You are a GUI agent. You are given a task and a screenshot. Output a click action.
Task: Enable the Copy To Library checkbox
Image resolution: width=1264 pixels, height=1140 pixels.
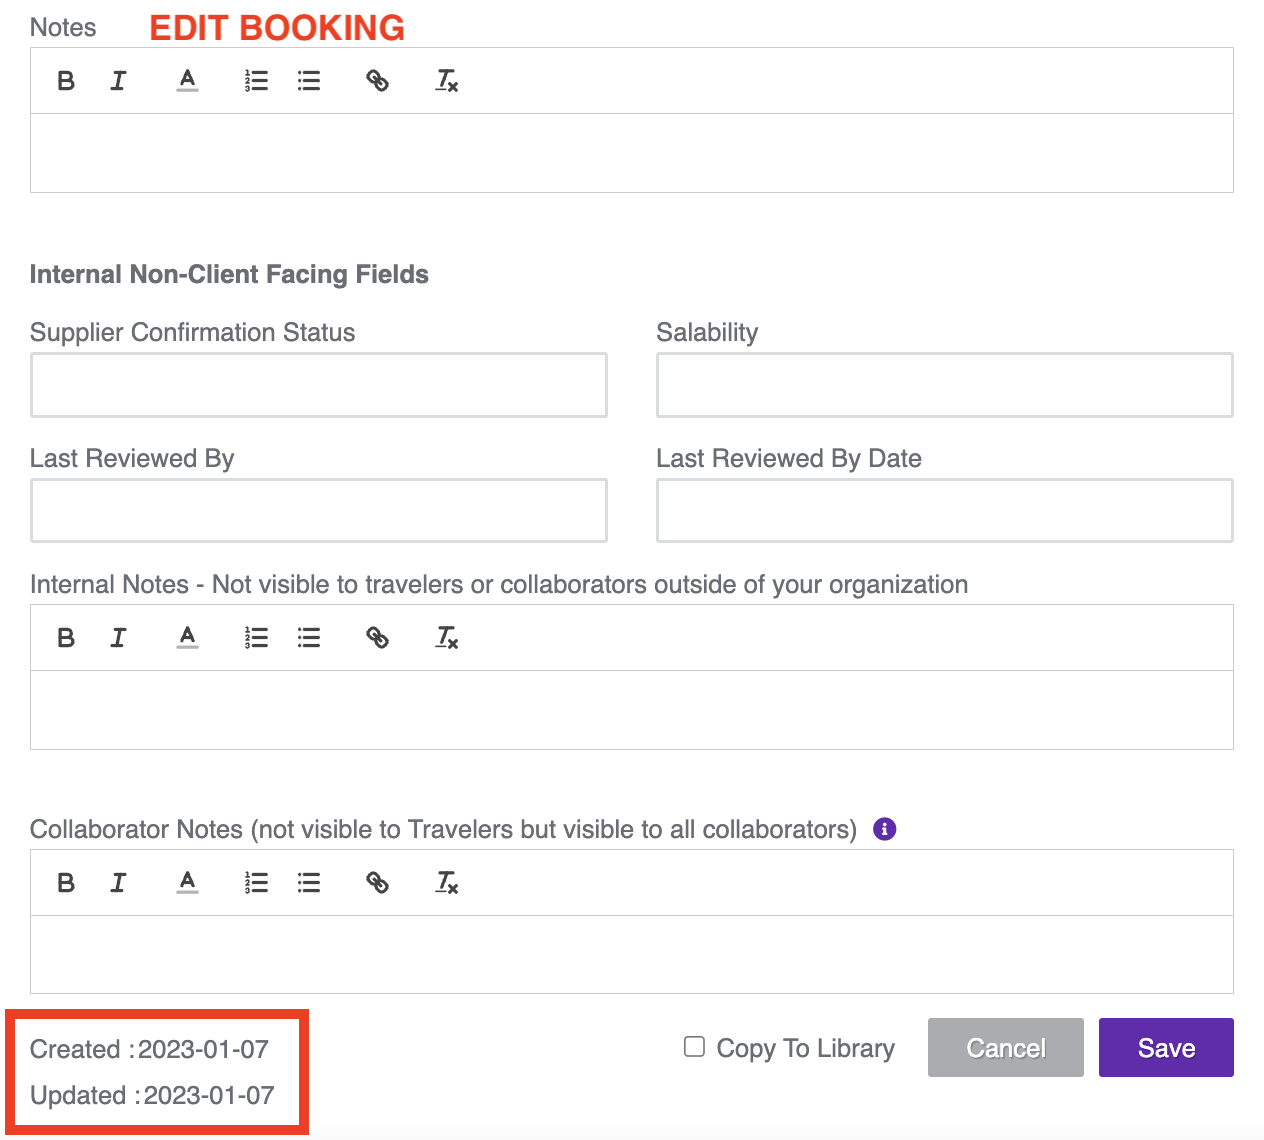694,1047
